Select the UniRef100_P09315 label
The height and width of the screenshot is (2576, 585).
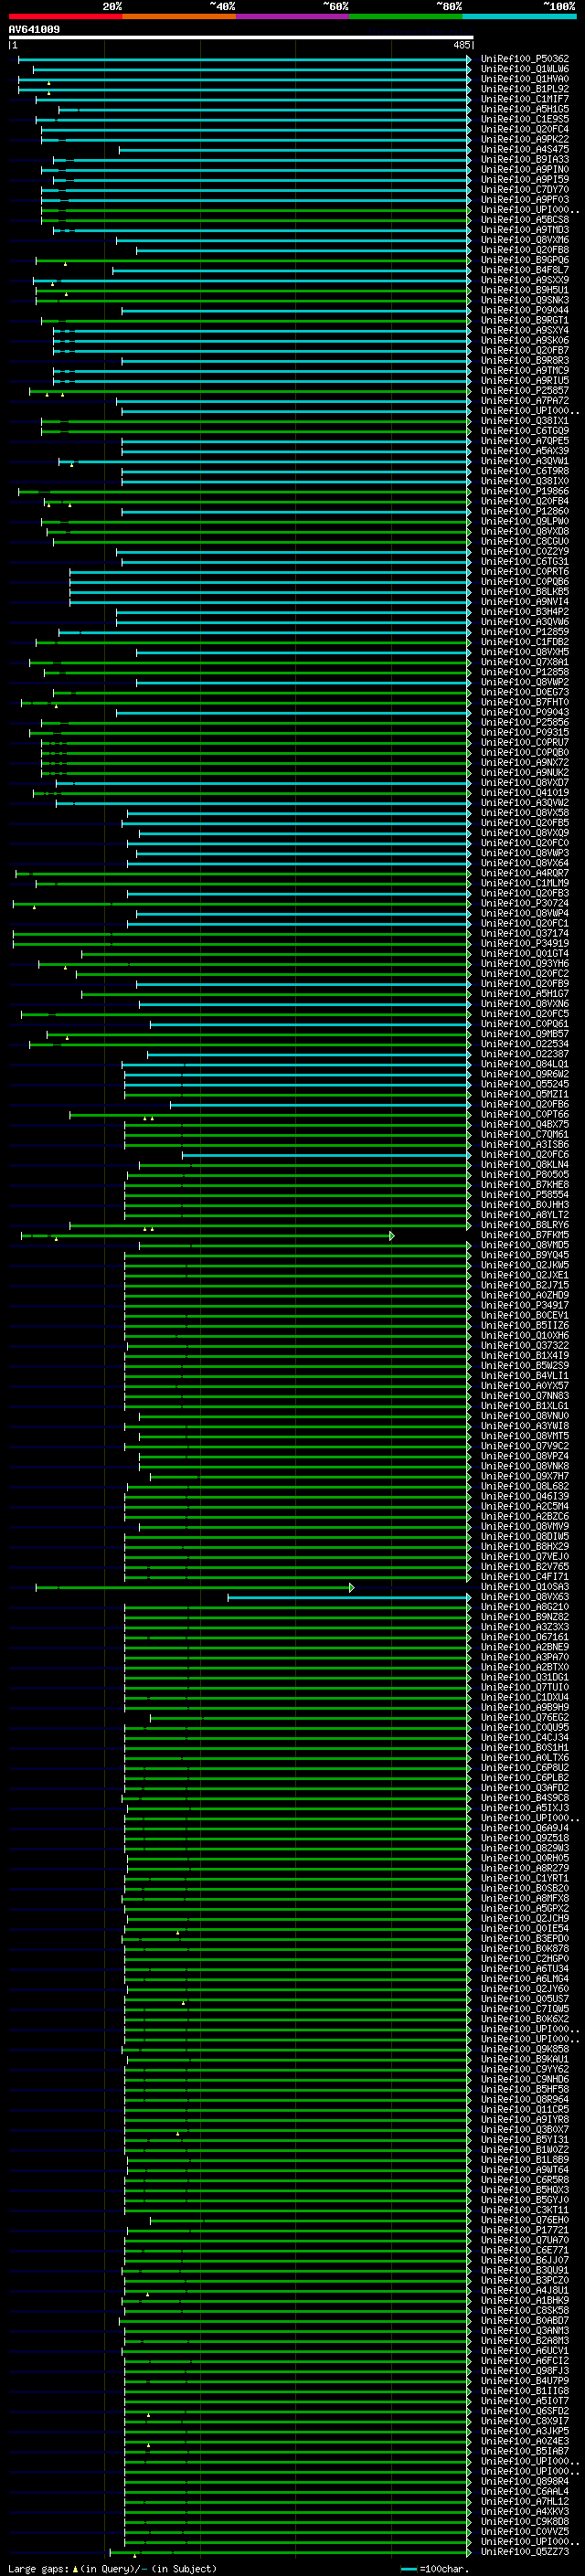(x=525, y=732)
